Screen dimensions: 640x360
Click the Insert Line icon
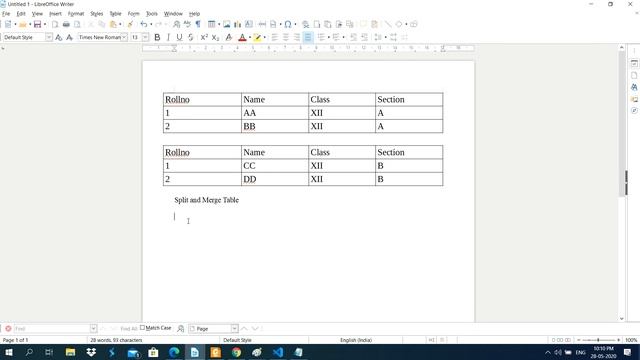pos(388,24)
